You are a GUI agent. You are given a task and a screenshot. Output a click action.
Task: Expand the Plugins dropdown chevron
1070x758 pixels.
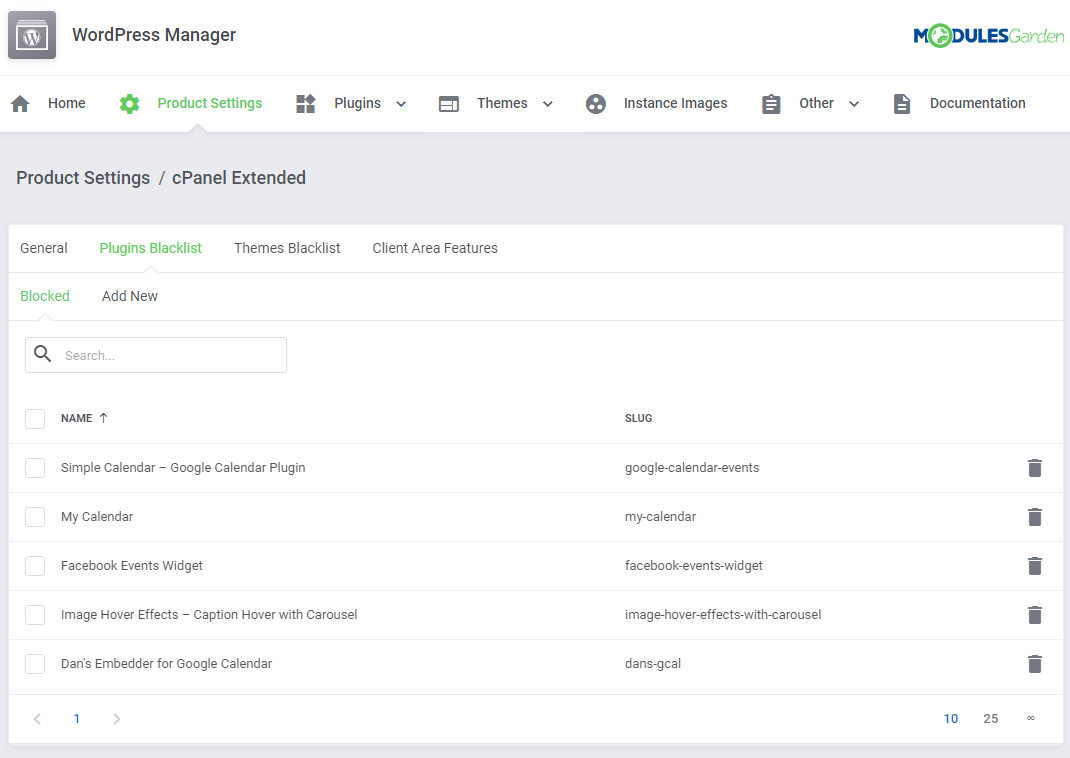401,104
